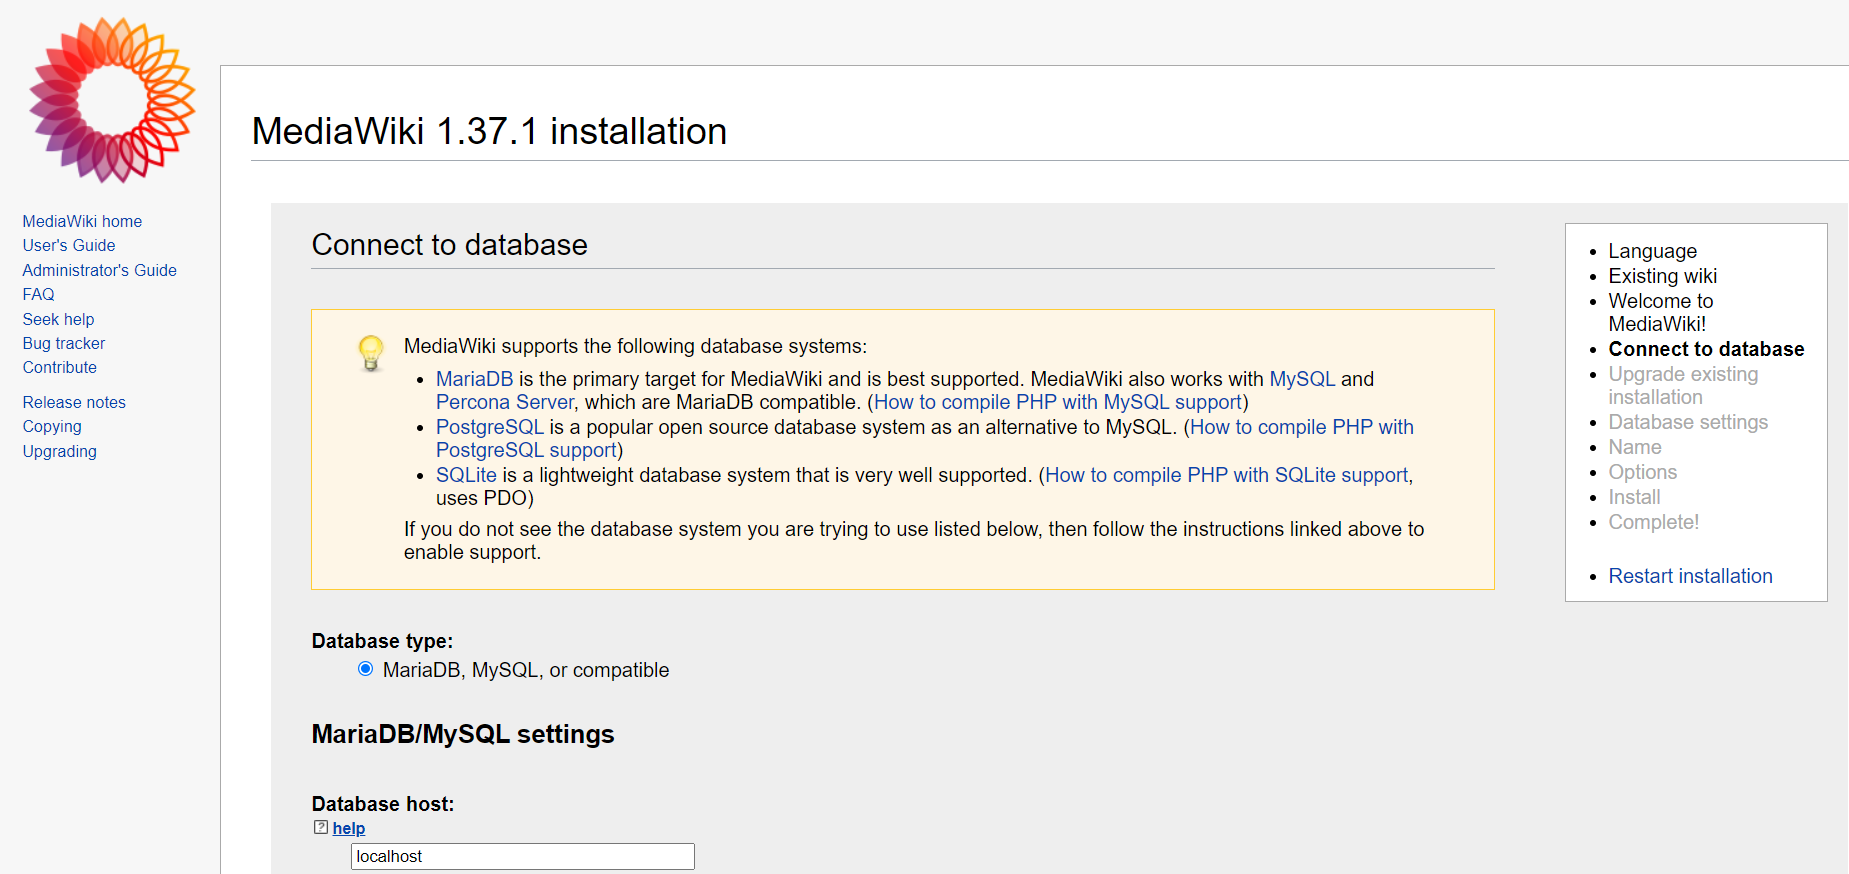Click the Name step in list
Image resolution: width=1849 pixels, height=874 pixels.
point(1635,447)
